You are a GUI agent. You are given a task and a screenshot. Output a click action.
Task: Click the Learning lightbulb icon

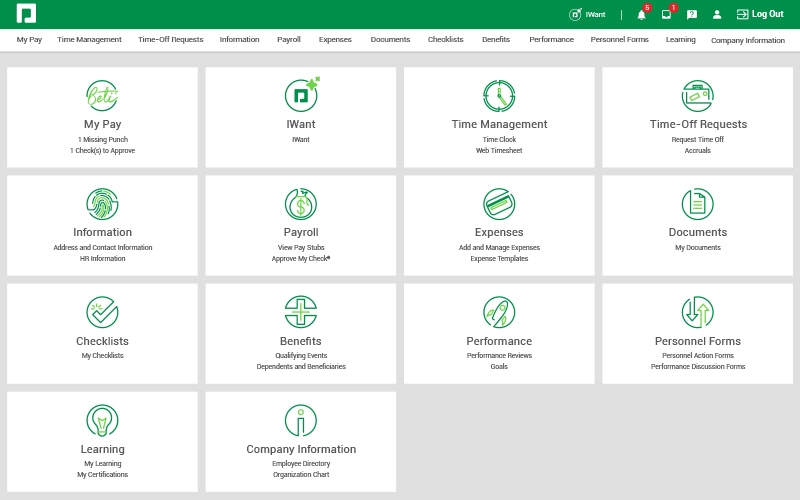pos(102,420)
